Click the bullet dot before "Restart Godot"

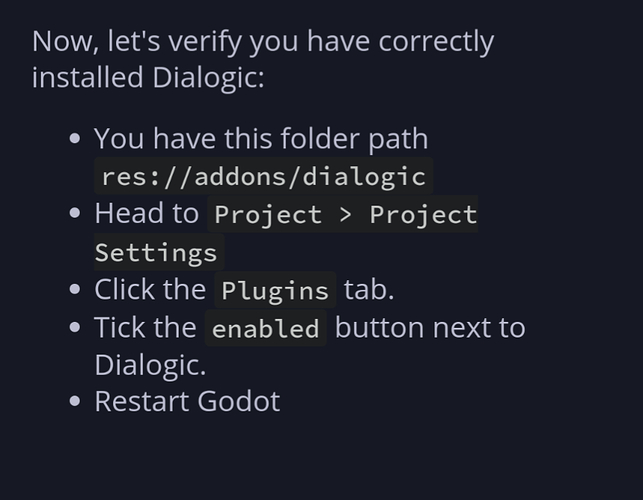tap(75, 403)
